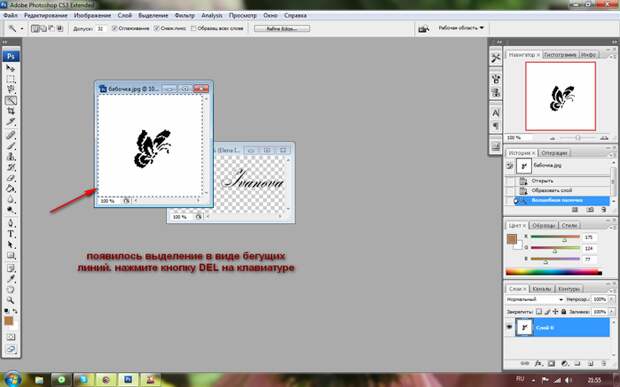Hide Слой 0 with the eye icon
This screenshot has height=387, width=620.
click(509, 327)
